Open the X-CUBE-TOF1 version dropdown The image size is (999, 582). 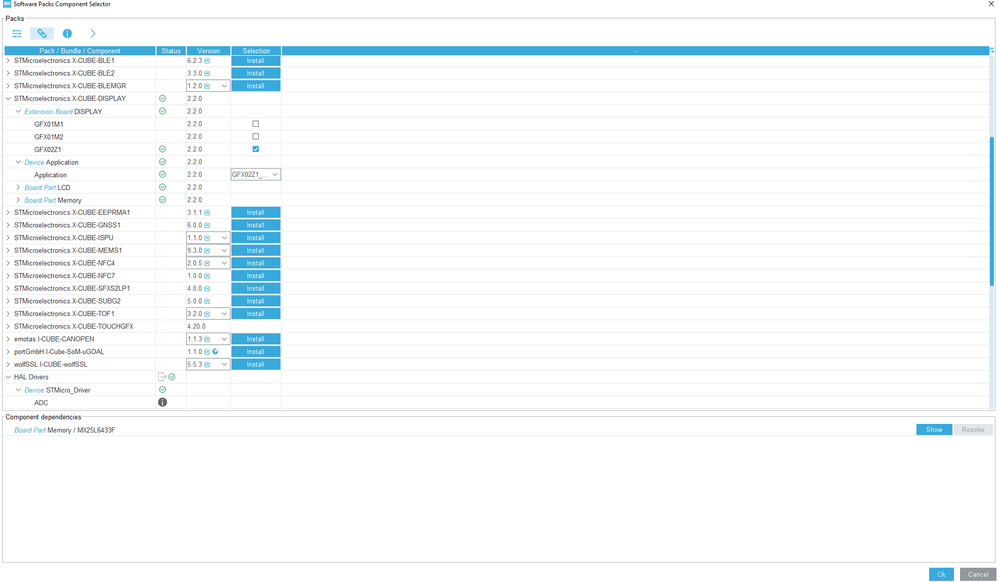208,314
